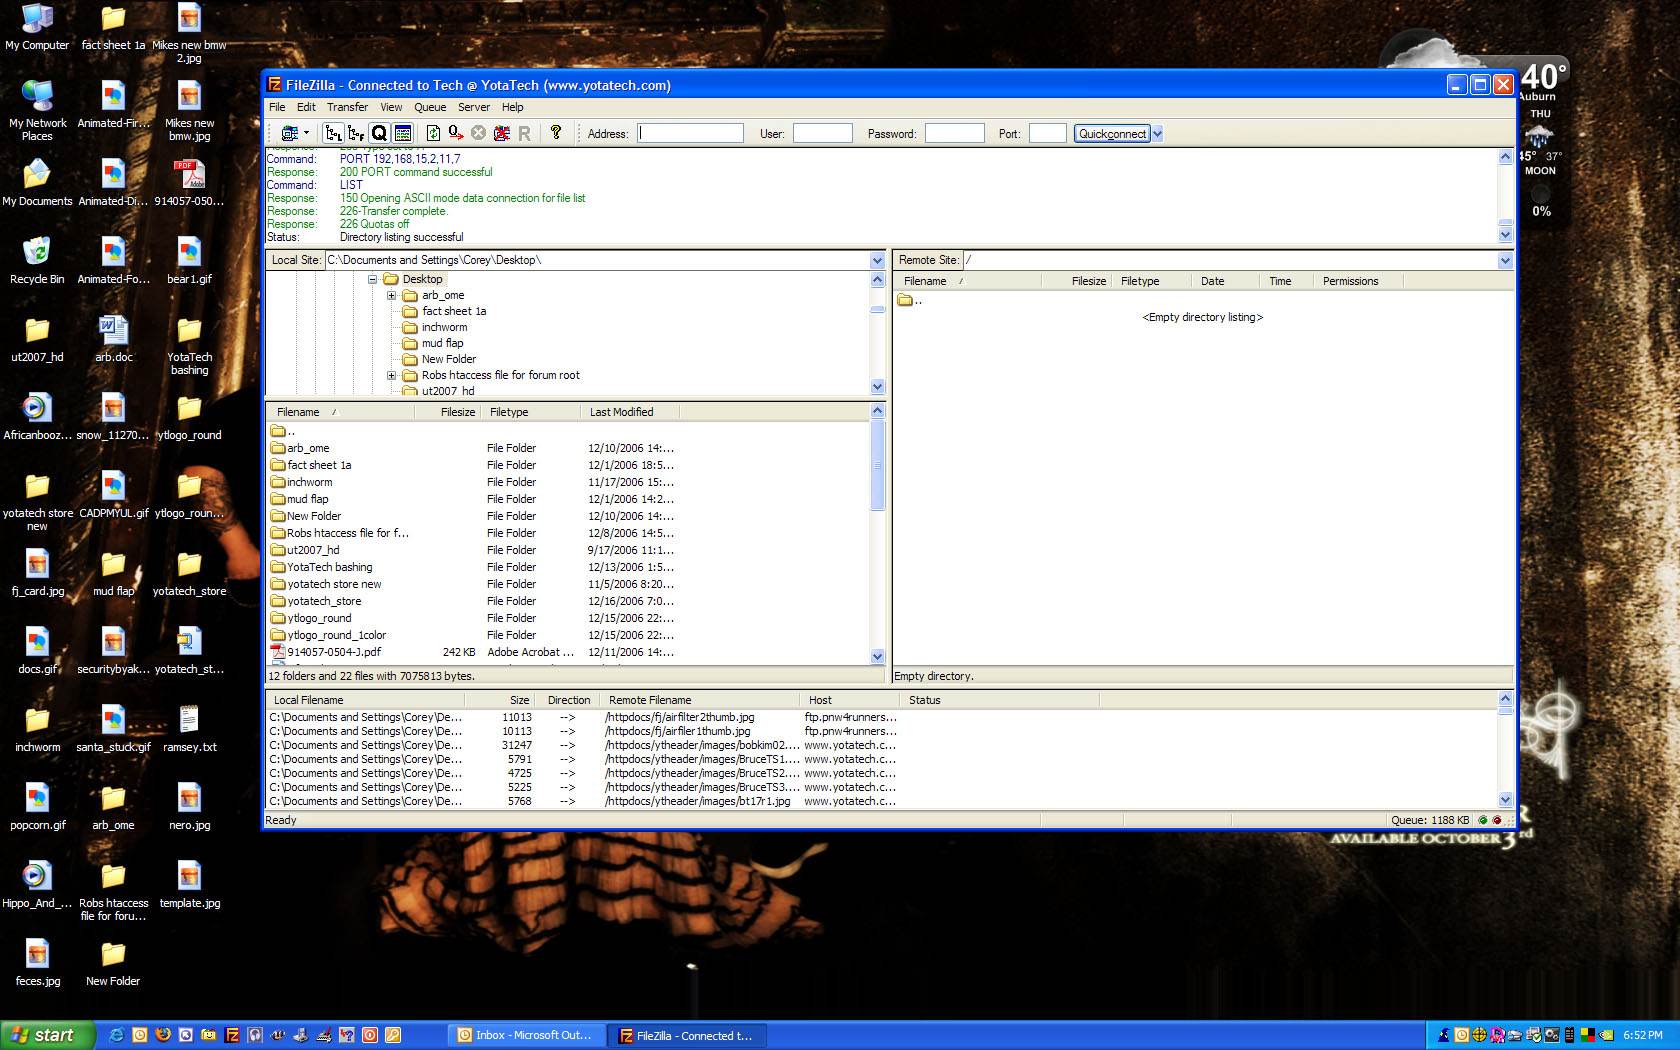Click the Help question mark icon

click(556, 133)
